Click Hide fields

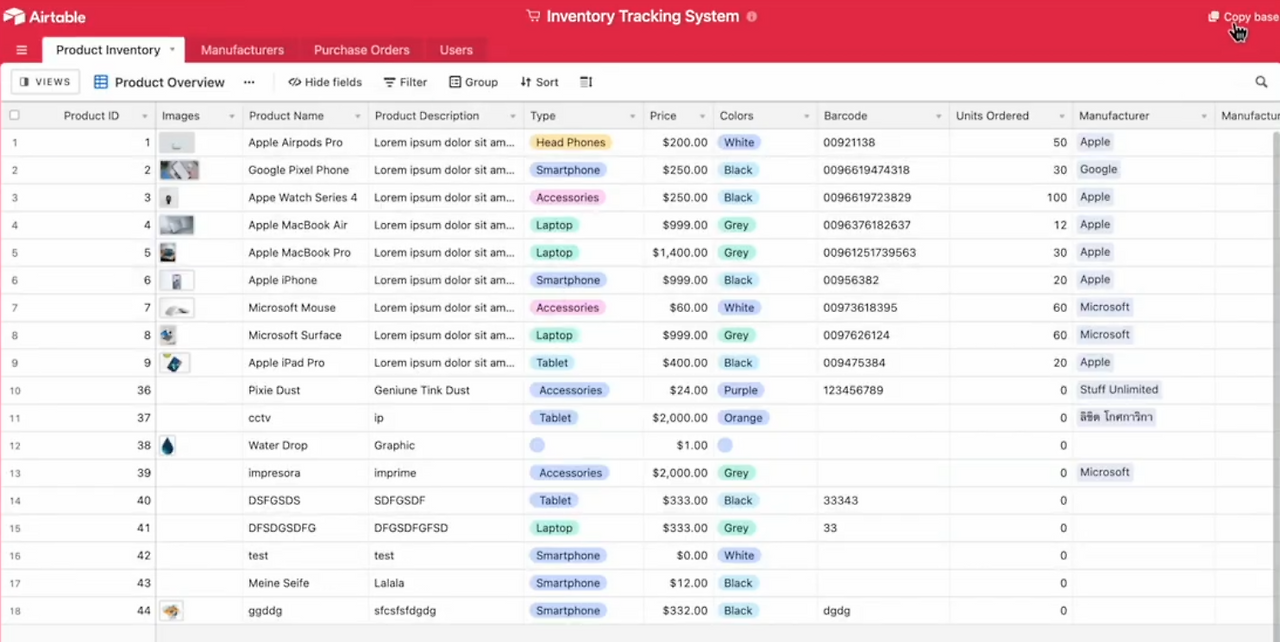(x=325, y=82)
